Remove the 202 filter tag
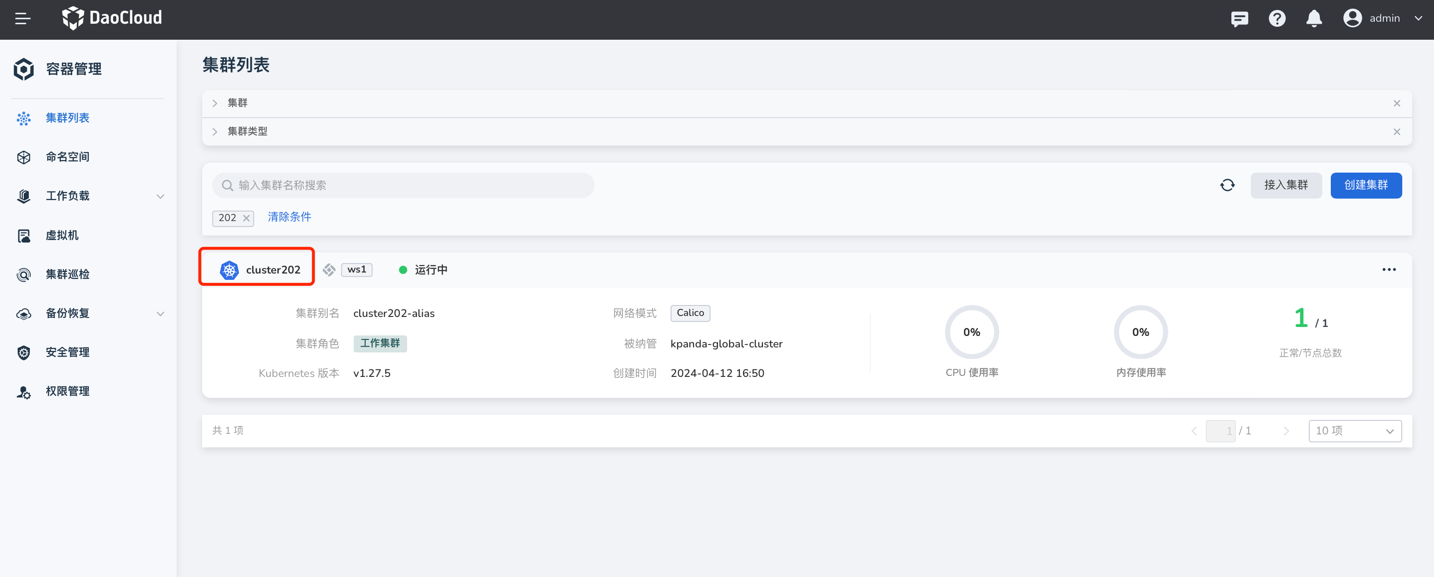1434x577 pixels. [x=246, y=218]
